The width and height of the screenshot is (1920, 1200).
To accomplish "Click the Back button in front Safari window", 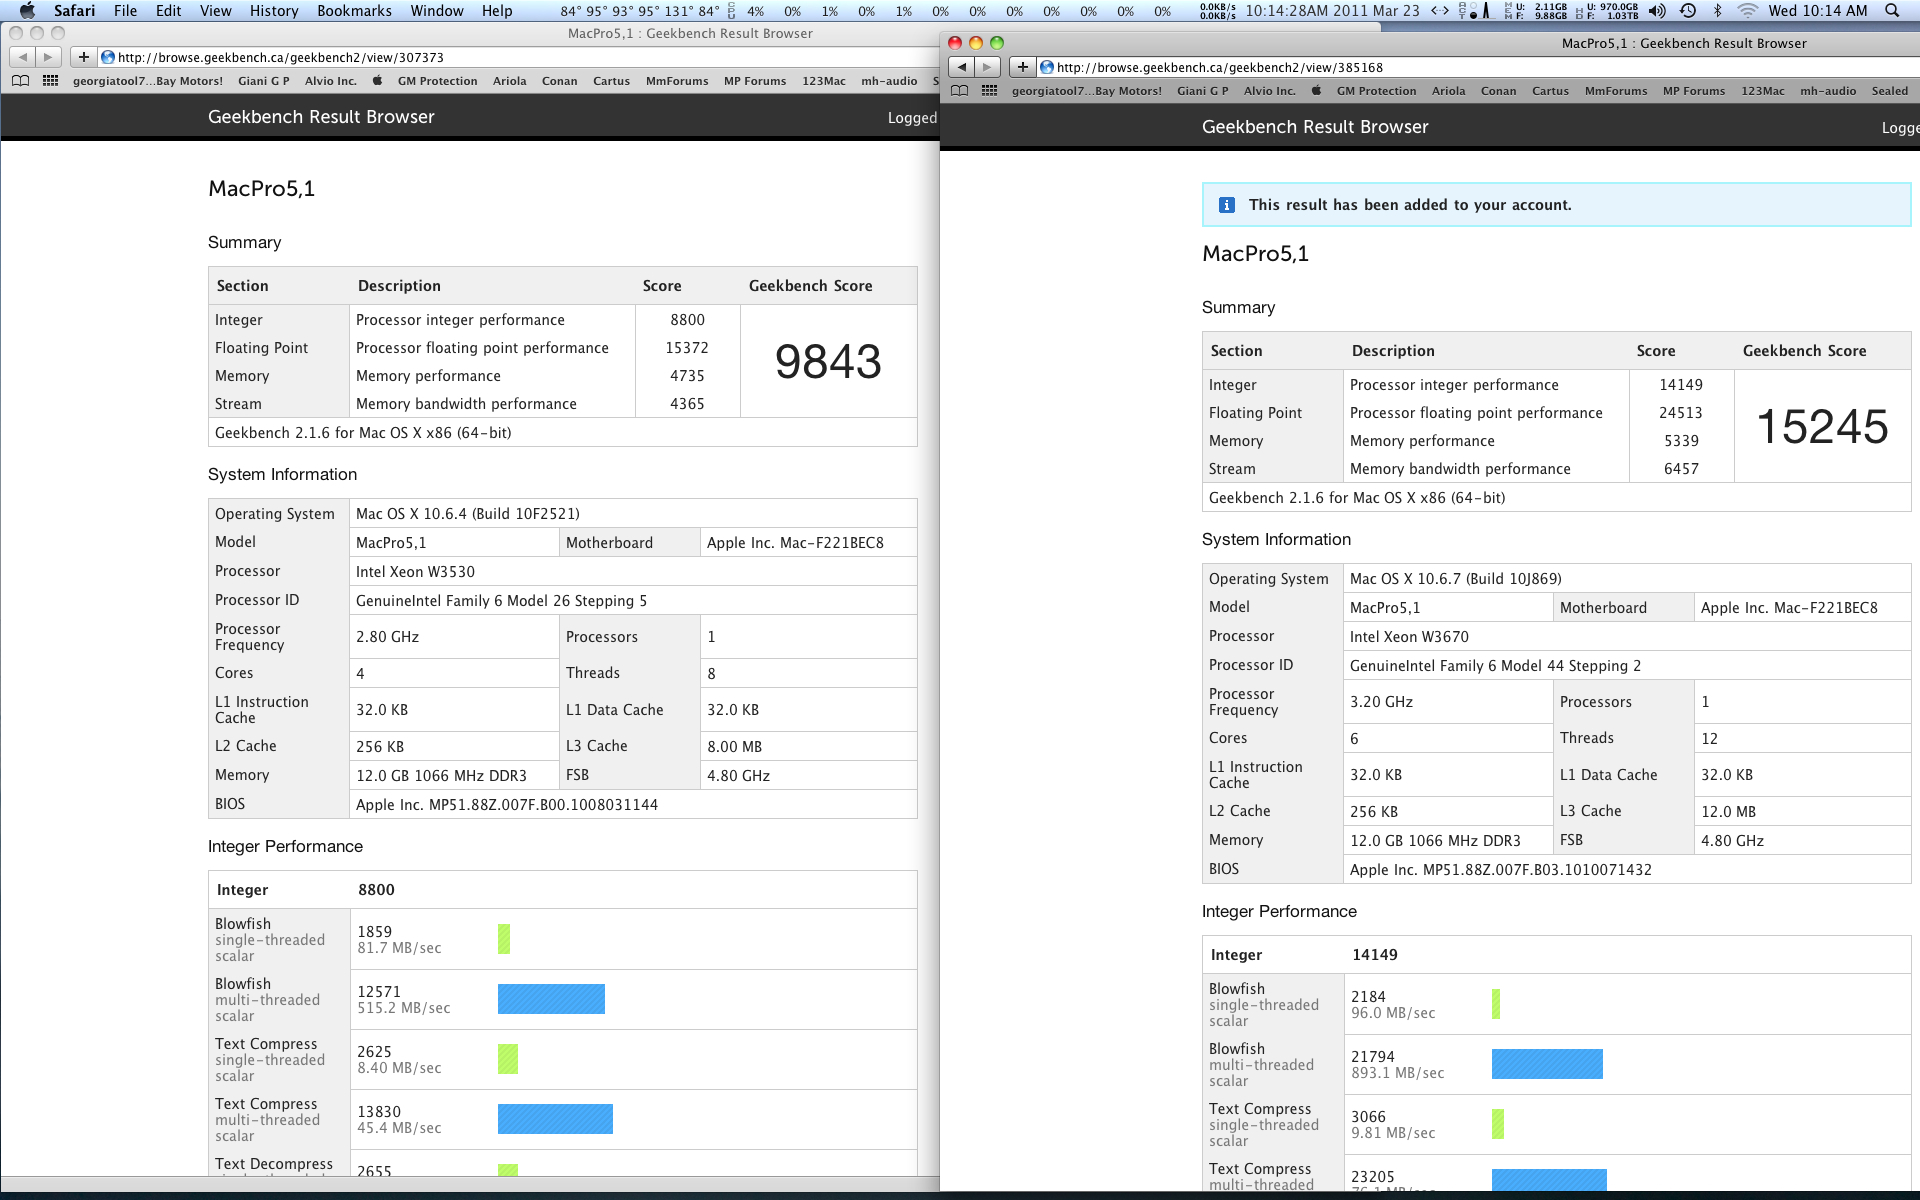I will click(x=961, y=67).
